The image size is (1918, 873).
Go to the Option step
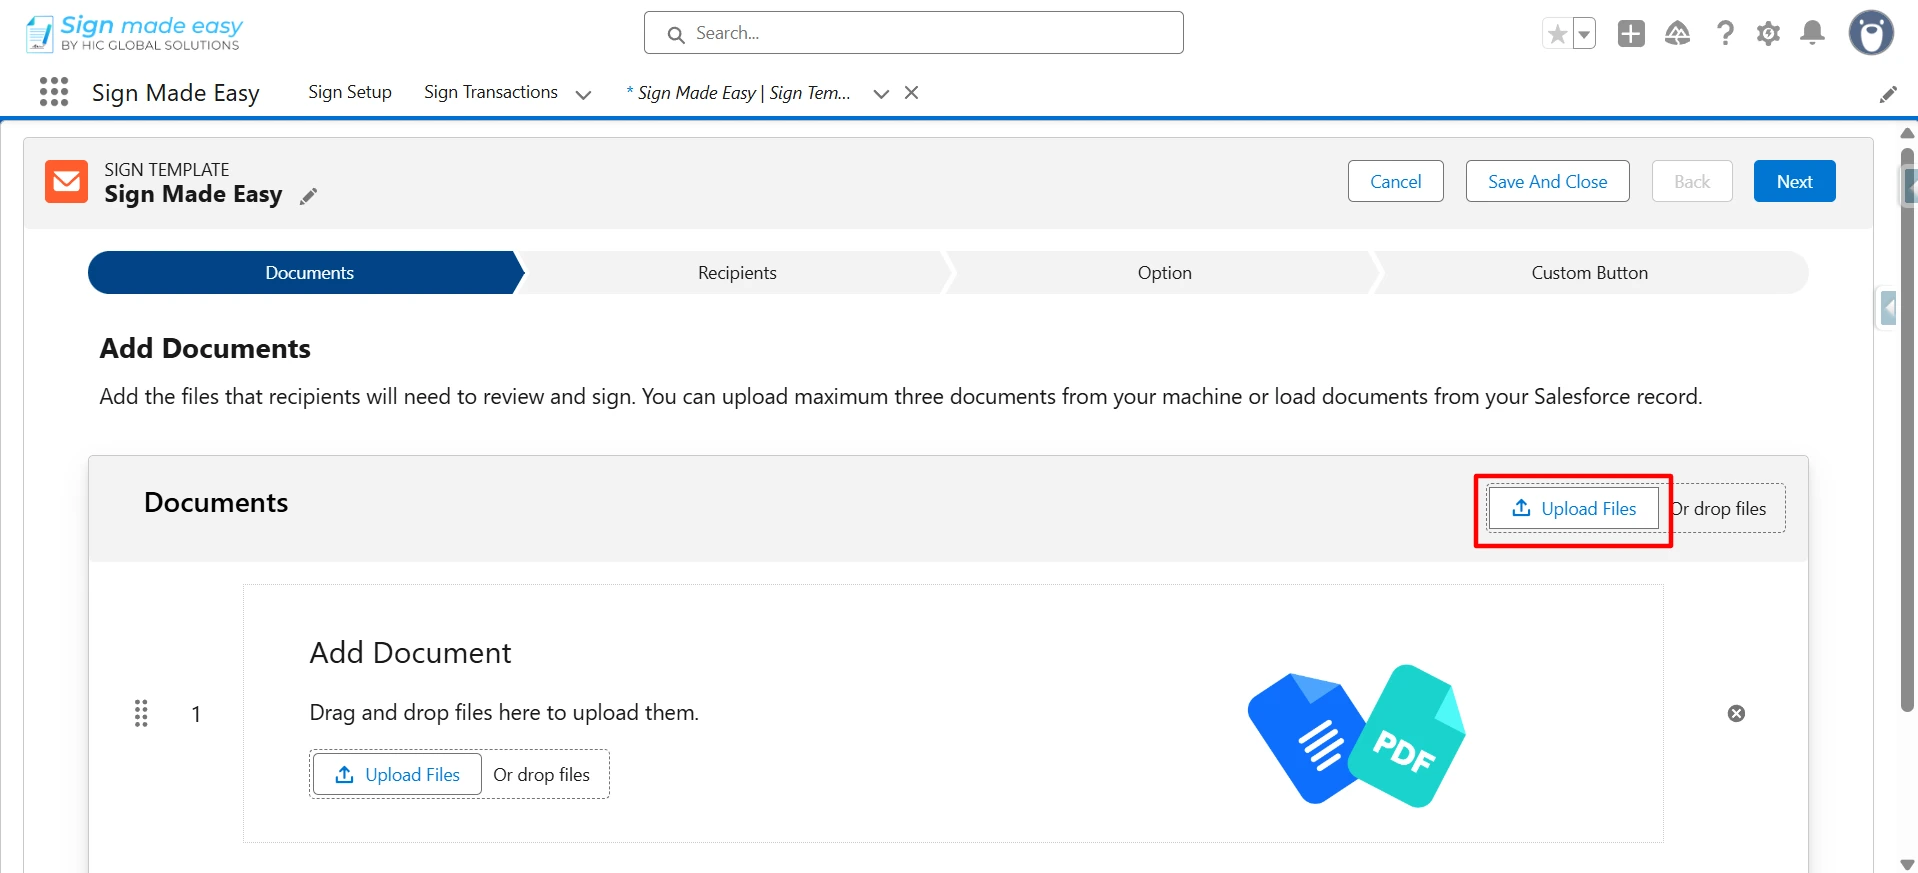[x=1164, y=273]
